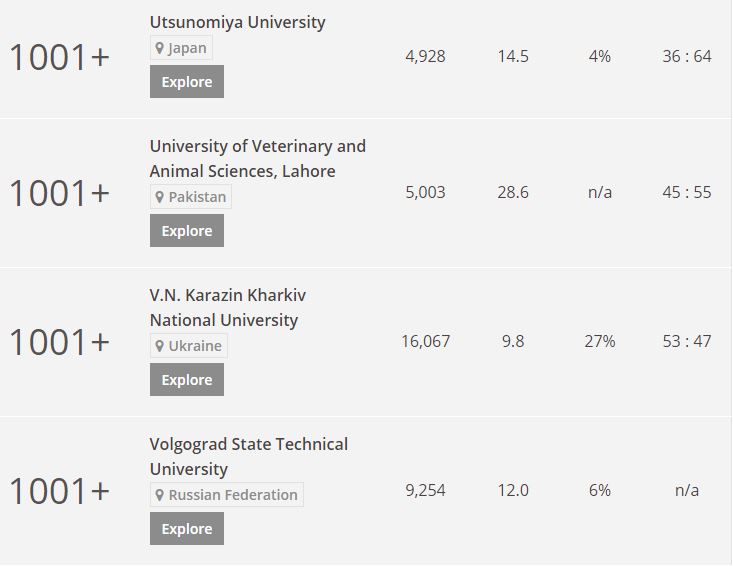Open the Utsunomiya University title link

237,22
